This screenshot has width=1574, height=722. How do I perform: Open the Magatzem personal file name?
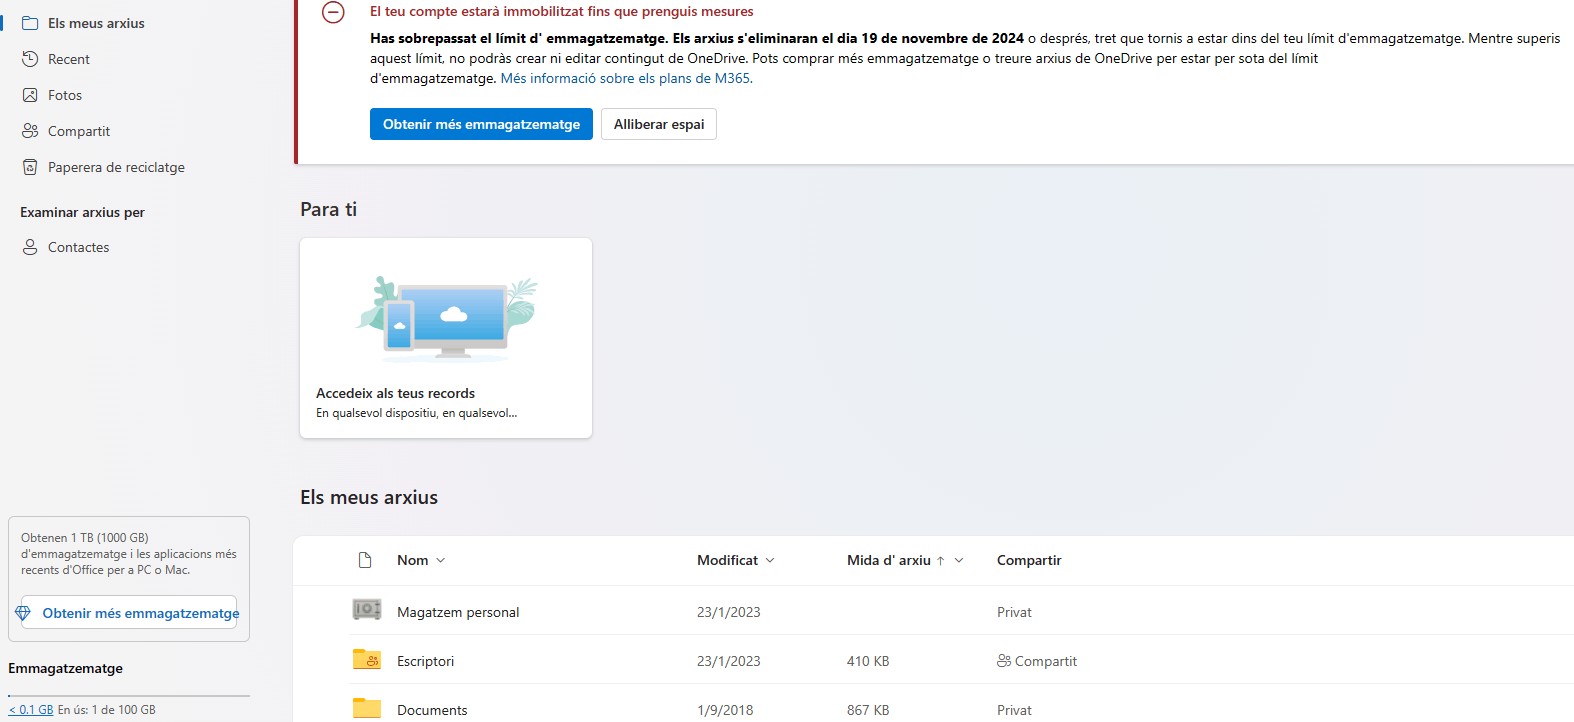pyautogui.click(x=458, y=612)
